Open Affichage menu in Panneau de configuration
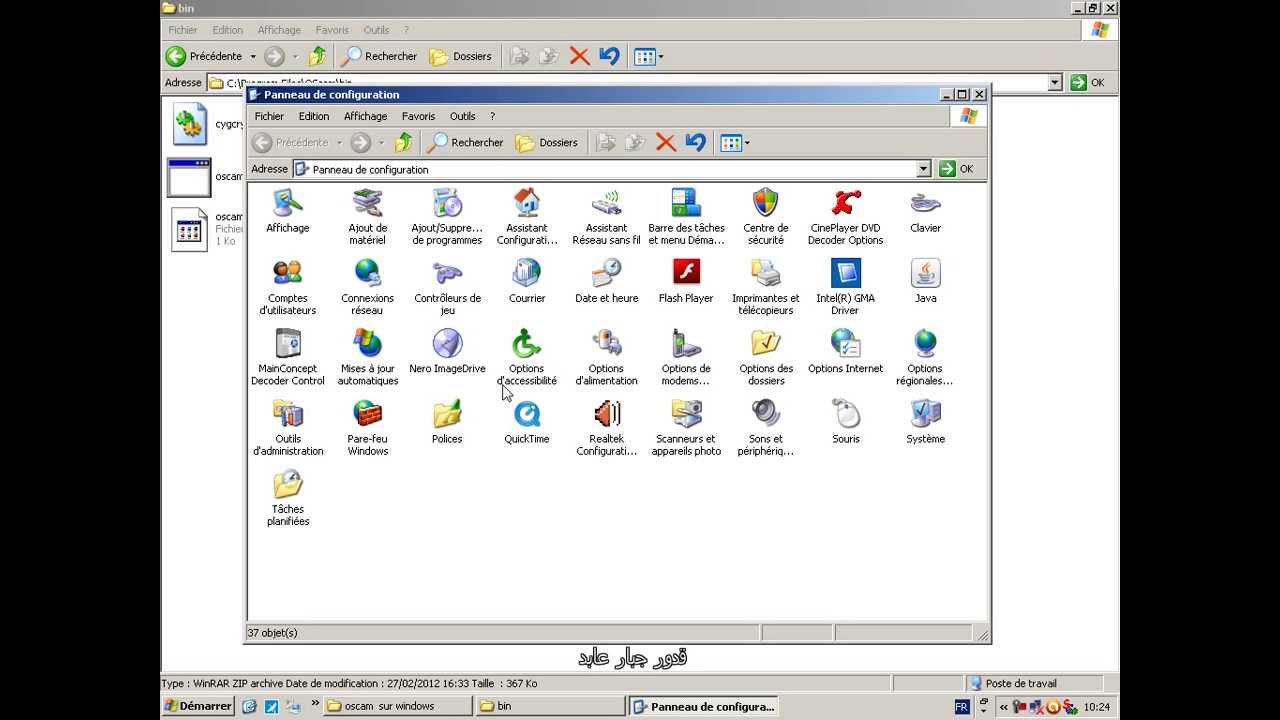Screen dimensions: 1280x720 pos(365,116)
